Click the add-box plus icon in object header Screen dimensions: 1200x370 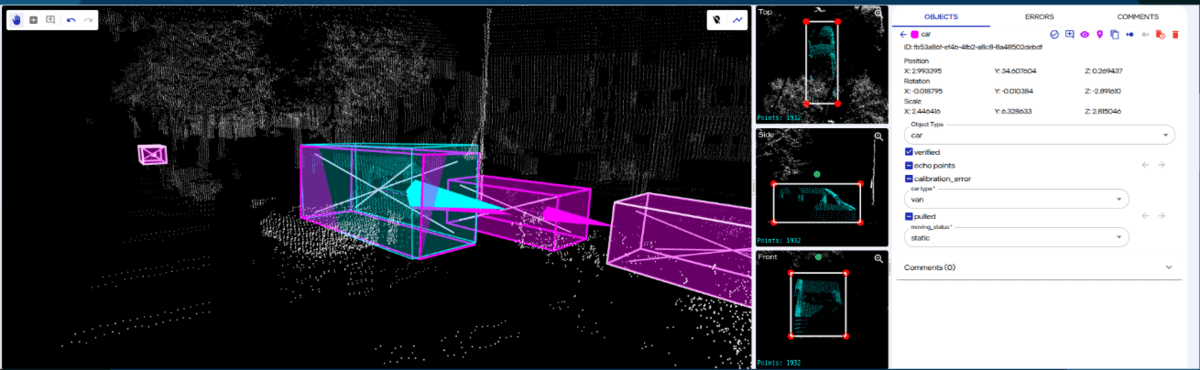click(x=1069, y=34)
